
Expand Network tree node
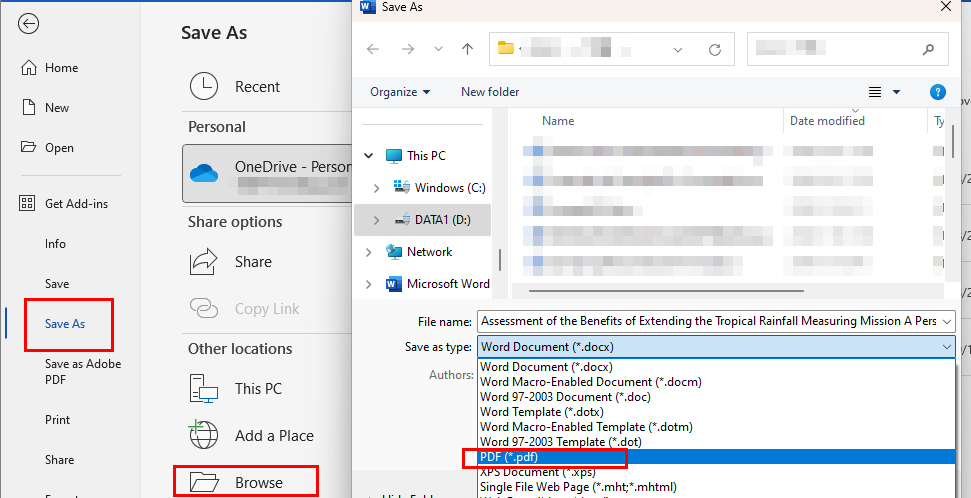pyautogui.click(x=369, y=252)
